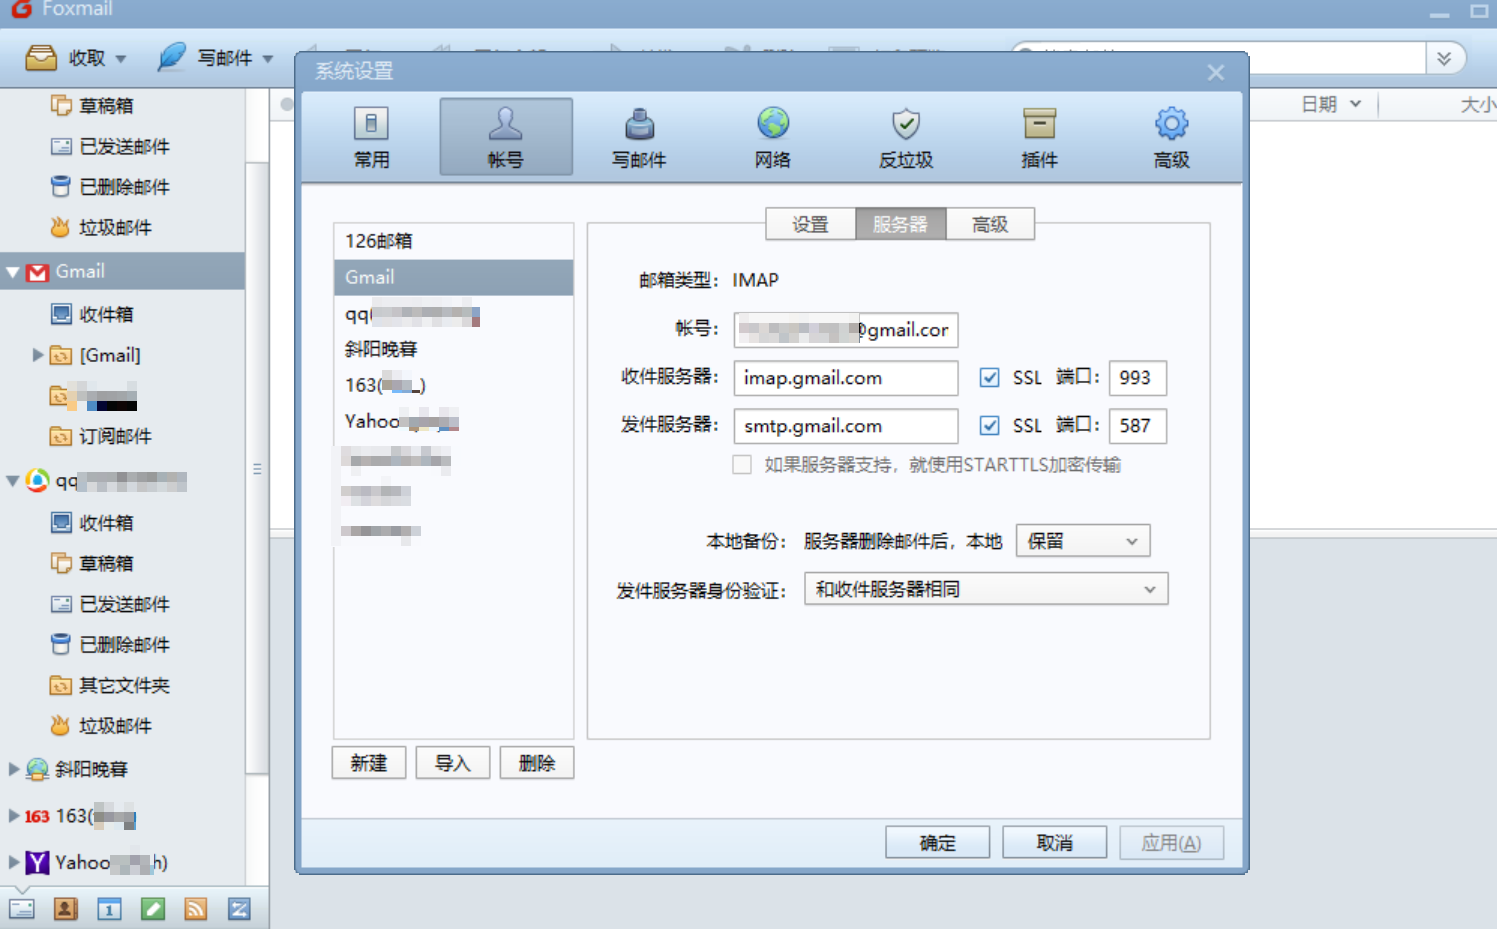Click the 斜阳晚春 account icon in the sidebar
This screenshot has height=929, width=1497.
[37, 769]
